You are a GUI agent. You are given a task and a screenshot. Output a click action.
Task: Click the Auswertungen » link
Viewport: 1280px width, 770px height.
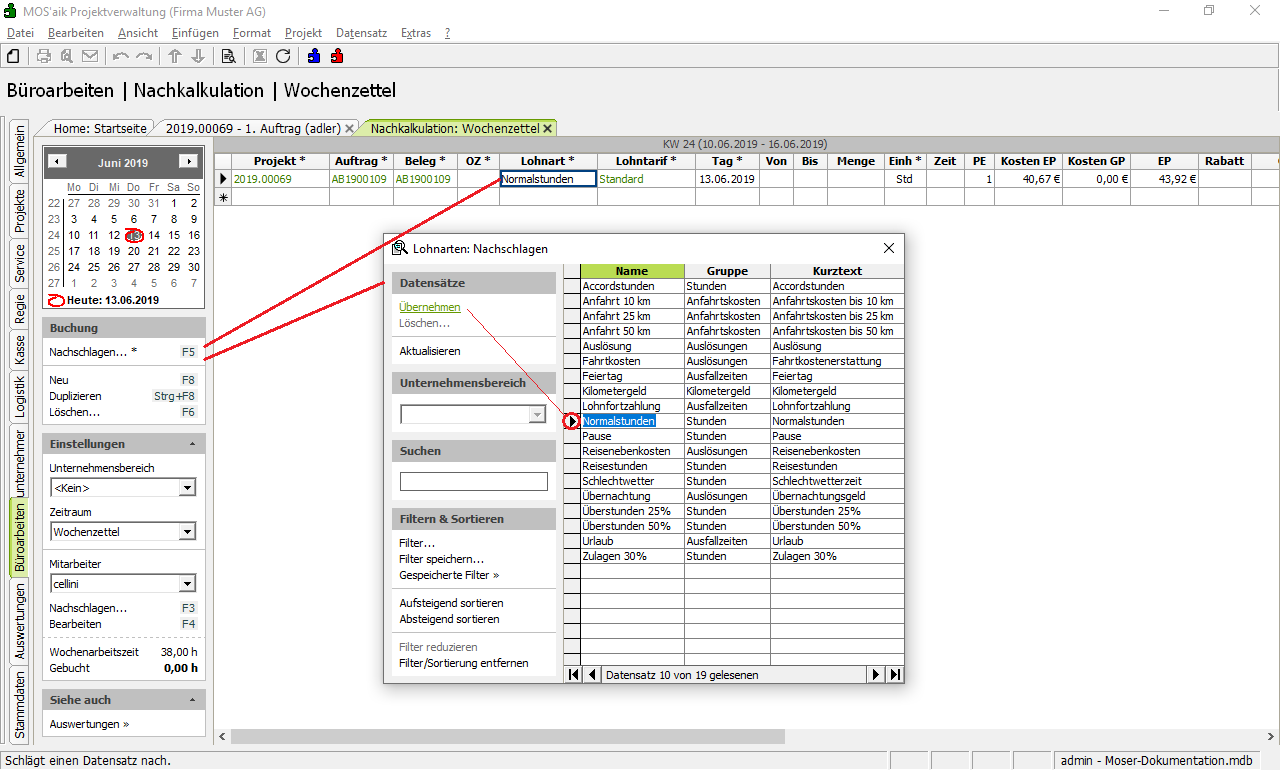coord(89,724)
